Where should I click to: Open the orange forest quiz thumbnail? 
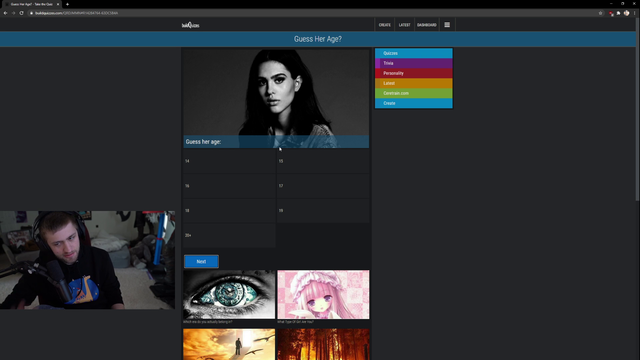pyautogui.click(x=323, y=344)
